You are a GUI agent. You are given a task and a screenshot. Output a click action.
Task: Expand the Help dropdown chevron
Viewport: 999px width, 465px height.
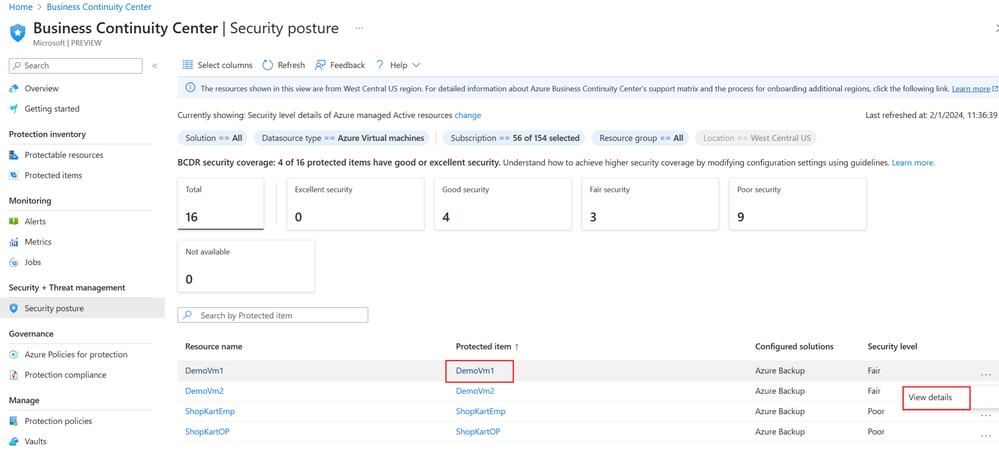click(x=416, y=65)
